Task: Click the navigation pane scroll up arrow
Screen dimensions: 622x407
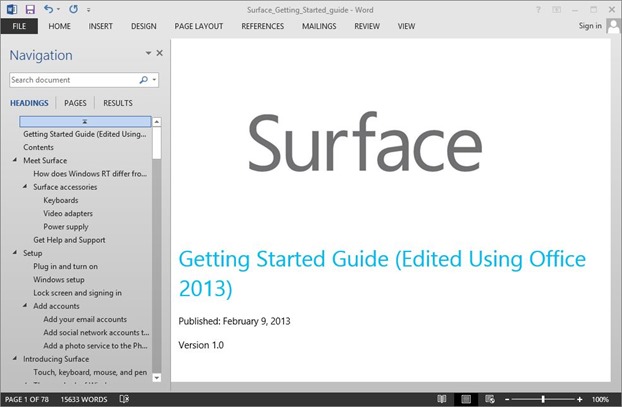Action: tap(157, 122)
